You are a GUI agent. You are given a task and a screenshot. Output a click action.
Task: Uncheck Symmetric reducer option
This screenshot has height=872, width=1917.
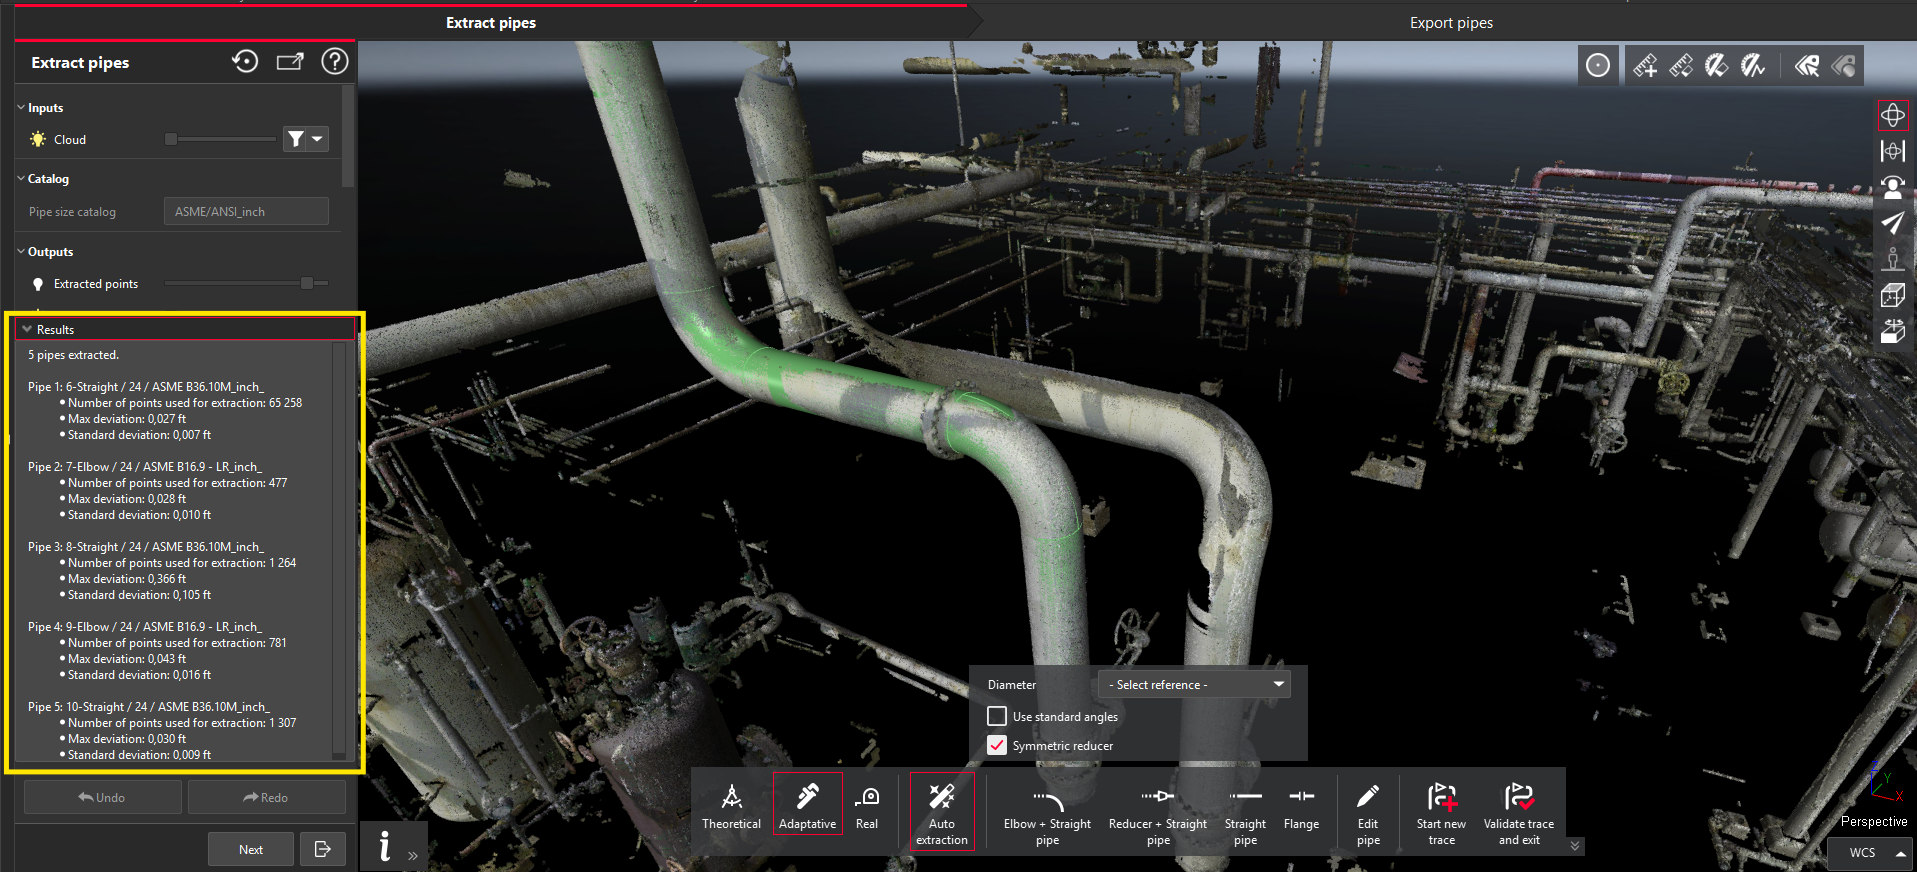point(997,745)
